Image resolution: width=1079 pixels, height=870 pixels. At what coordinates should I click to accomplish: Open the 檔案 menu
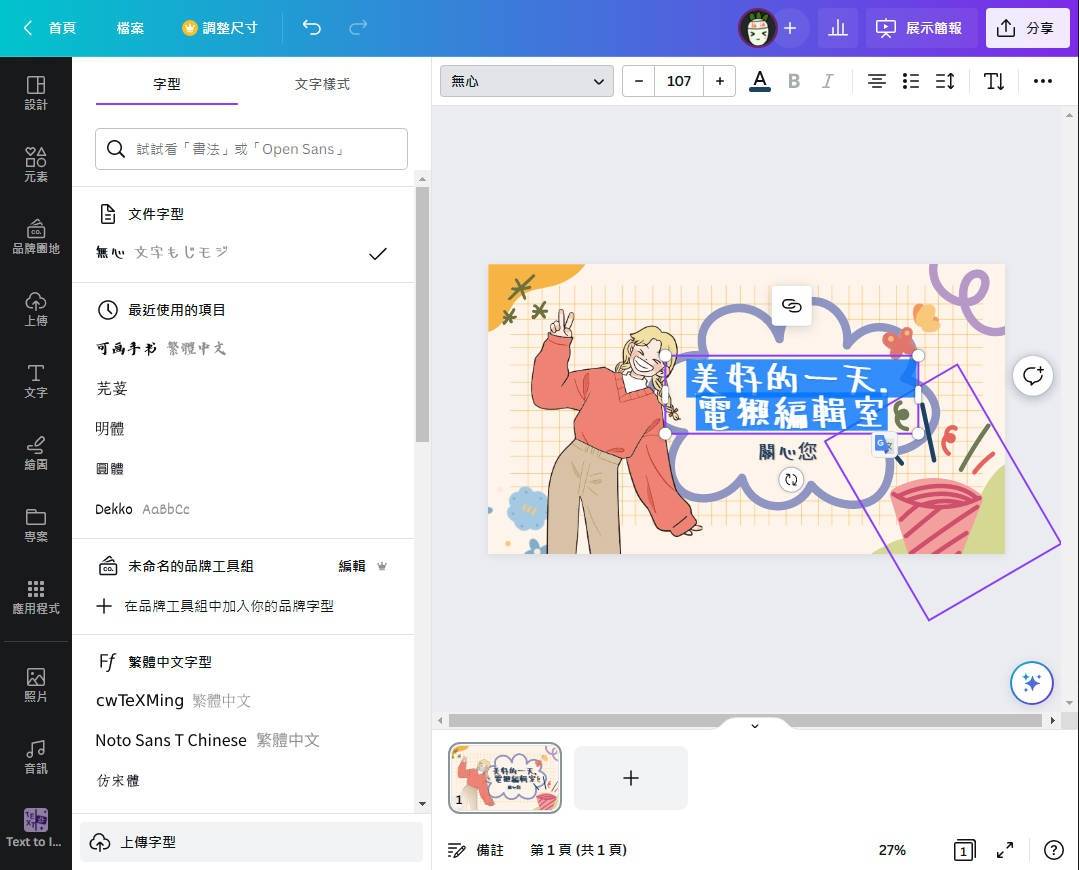pyautogui.click(x=130, y=28)
